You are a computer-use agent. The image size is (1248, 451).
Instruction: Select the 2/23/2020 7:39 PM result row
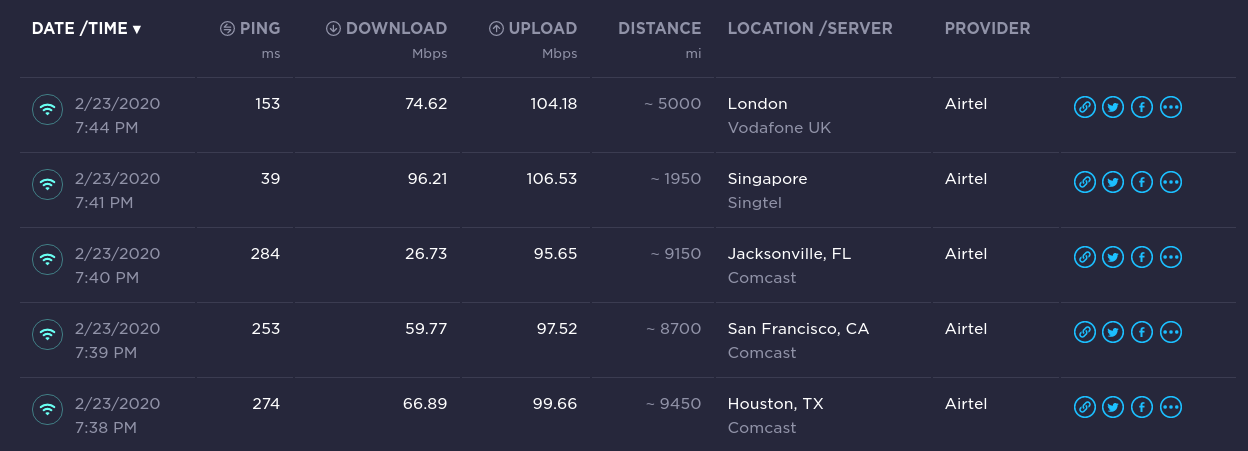(x=627, y=340)
